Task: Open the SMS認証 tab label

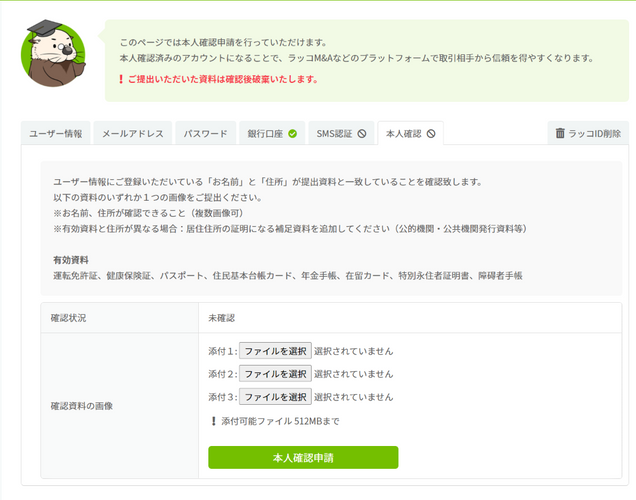Action: pyautogui.click(x=334, y=133)
